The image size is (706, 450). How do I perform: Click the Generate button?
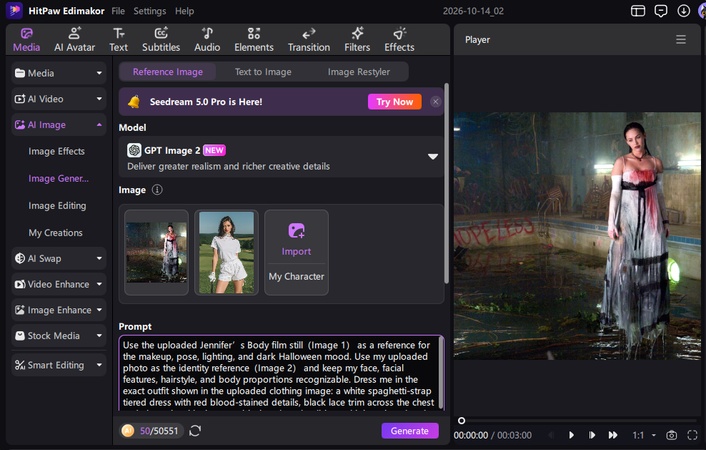coord(410,431)
